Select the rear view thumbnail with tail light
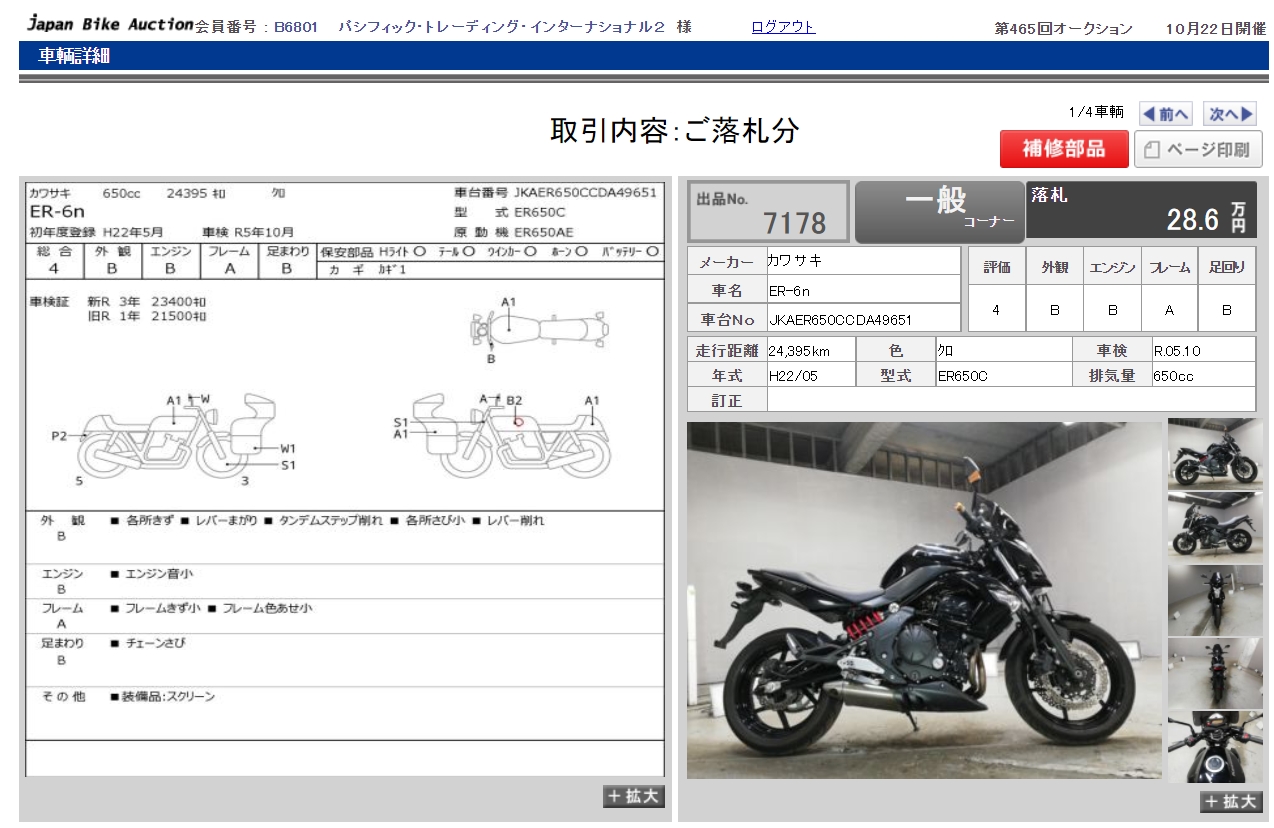 pyautogui.click(x=1215, y=672)
